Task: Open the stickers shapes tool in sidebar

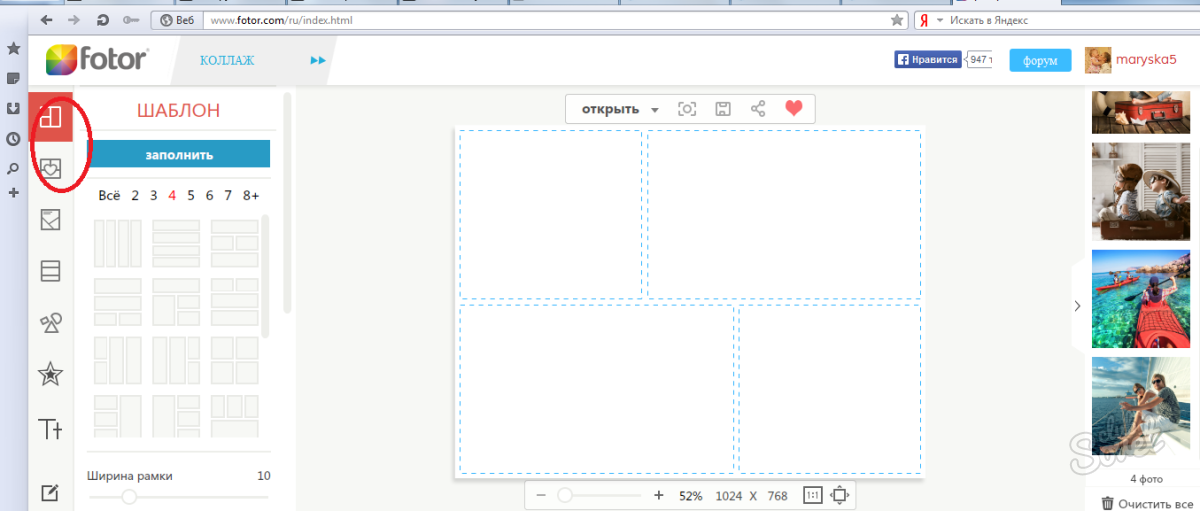Action: pos(50,322)
